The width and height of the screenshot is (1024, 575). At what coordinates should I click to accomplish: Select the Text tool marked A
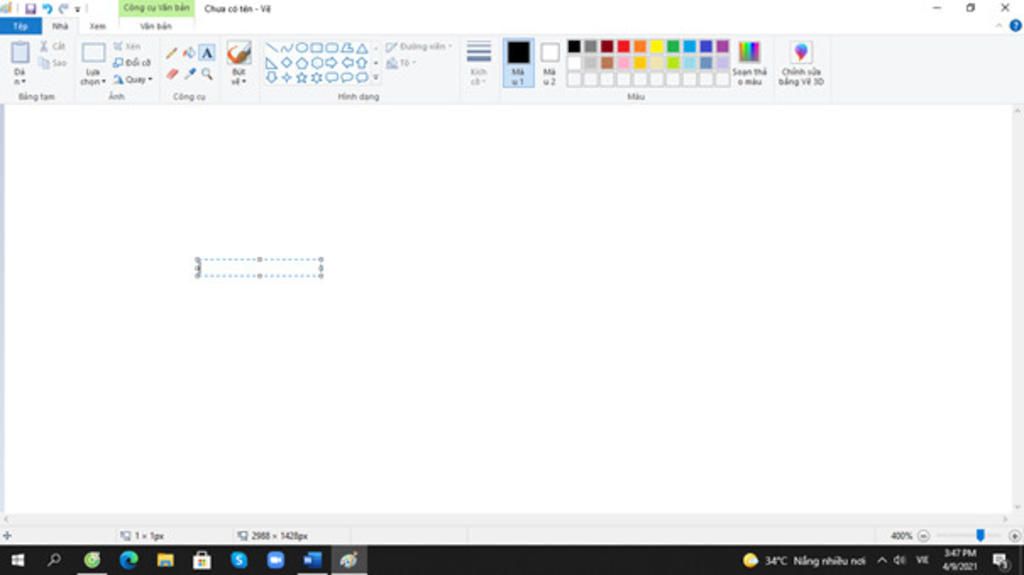(x=206, y=53)
